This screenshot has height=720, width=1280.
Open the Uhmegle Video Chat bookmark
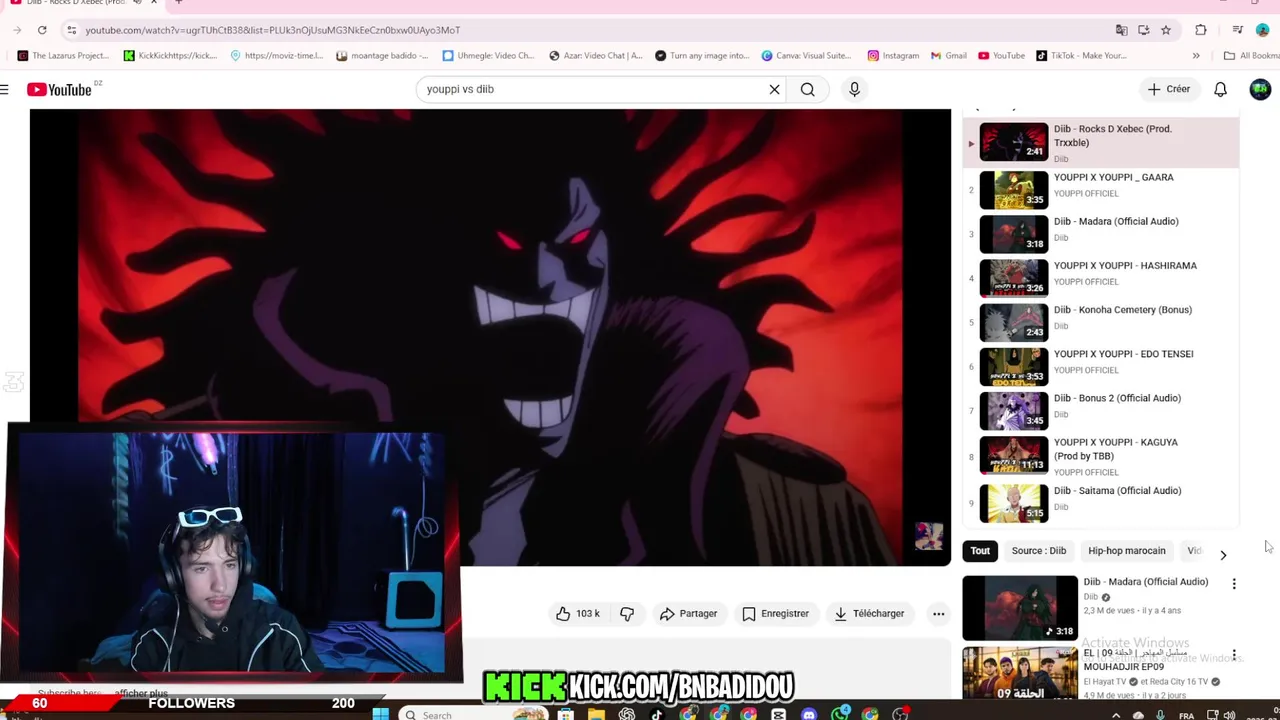489,55
